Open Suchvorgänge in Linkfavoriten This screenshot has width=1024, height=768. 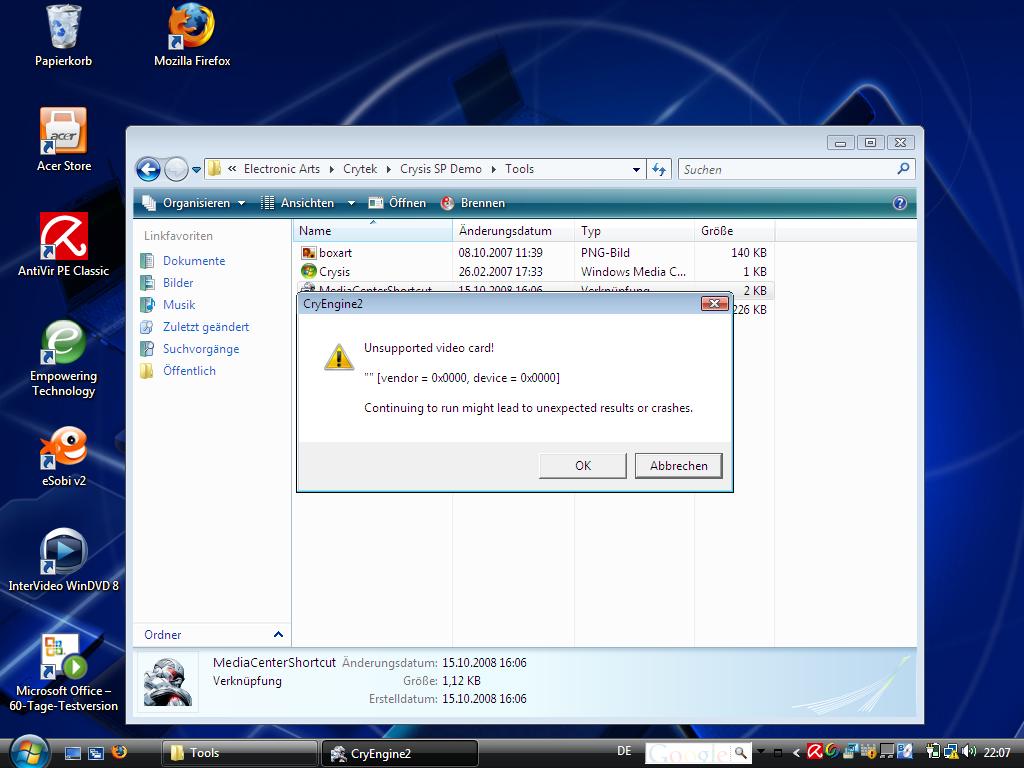pyautogui.click(x=190, y=349)
